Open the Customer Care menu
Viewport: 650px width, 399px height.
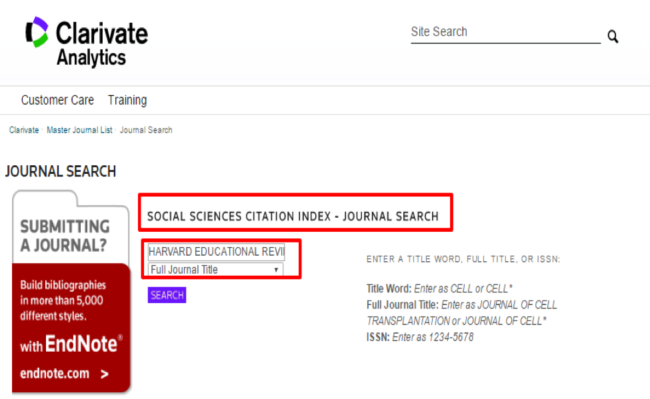(x=57, y=100)
